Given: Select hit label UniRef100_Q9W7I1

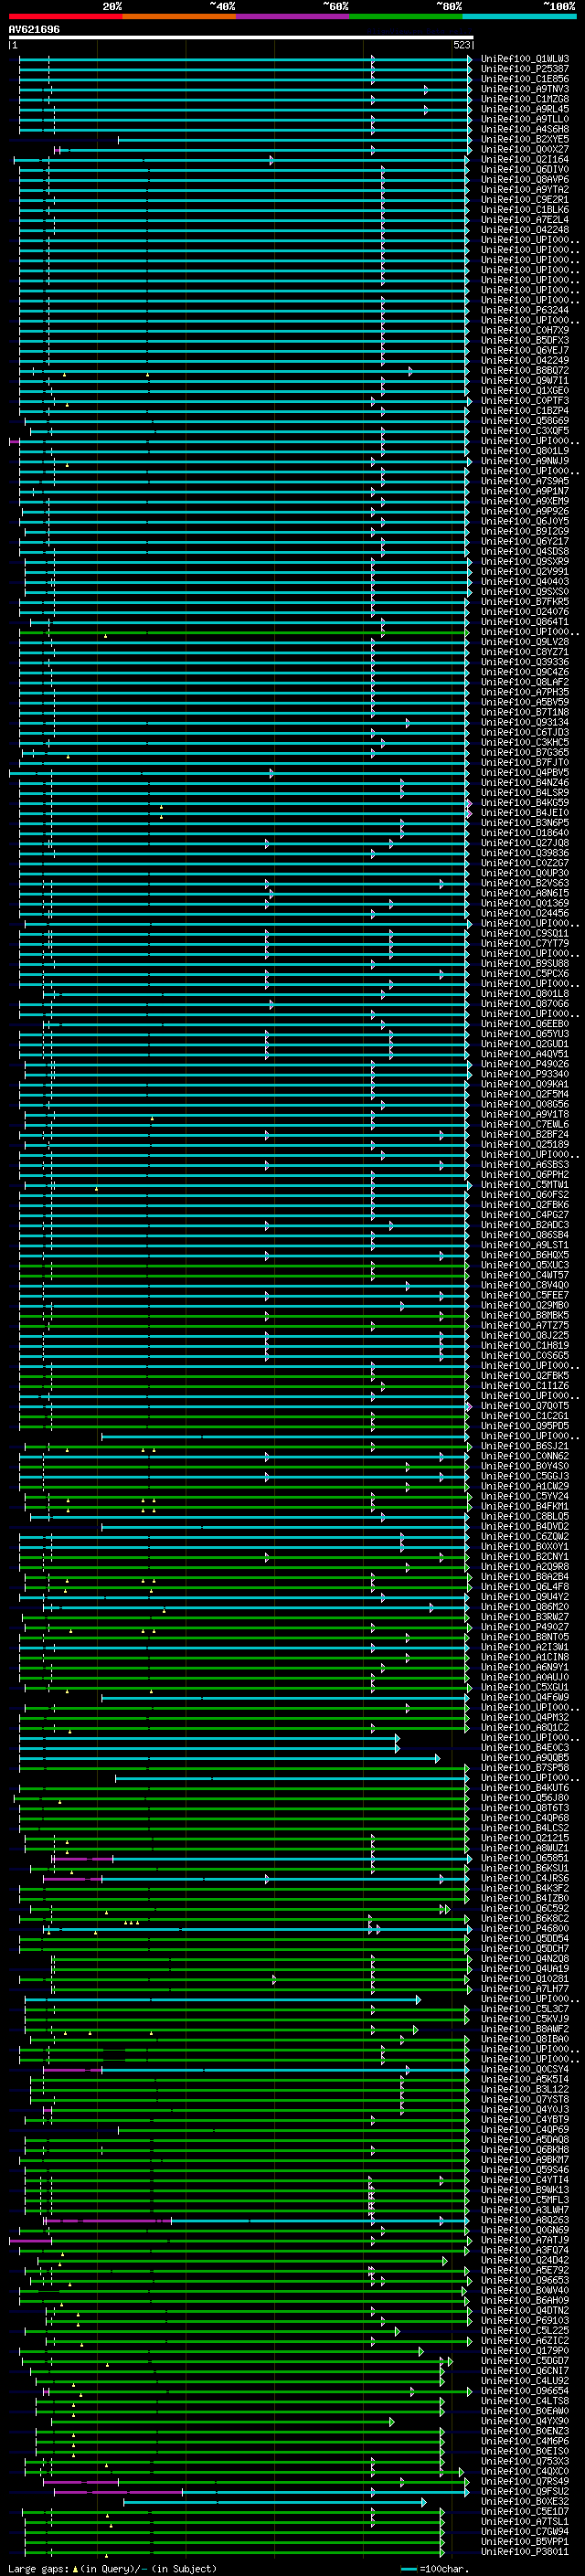Looking at the screenshot, I should click(525, 380).
